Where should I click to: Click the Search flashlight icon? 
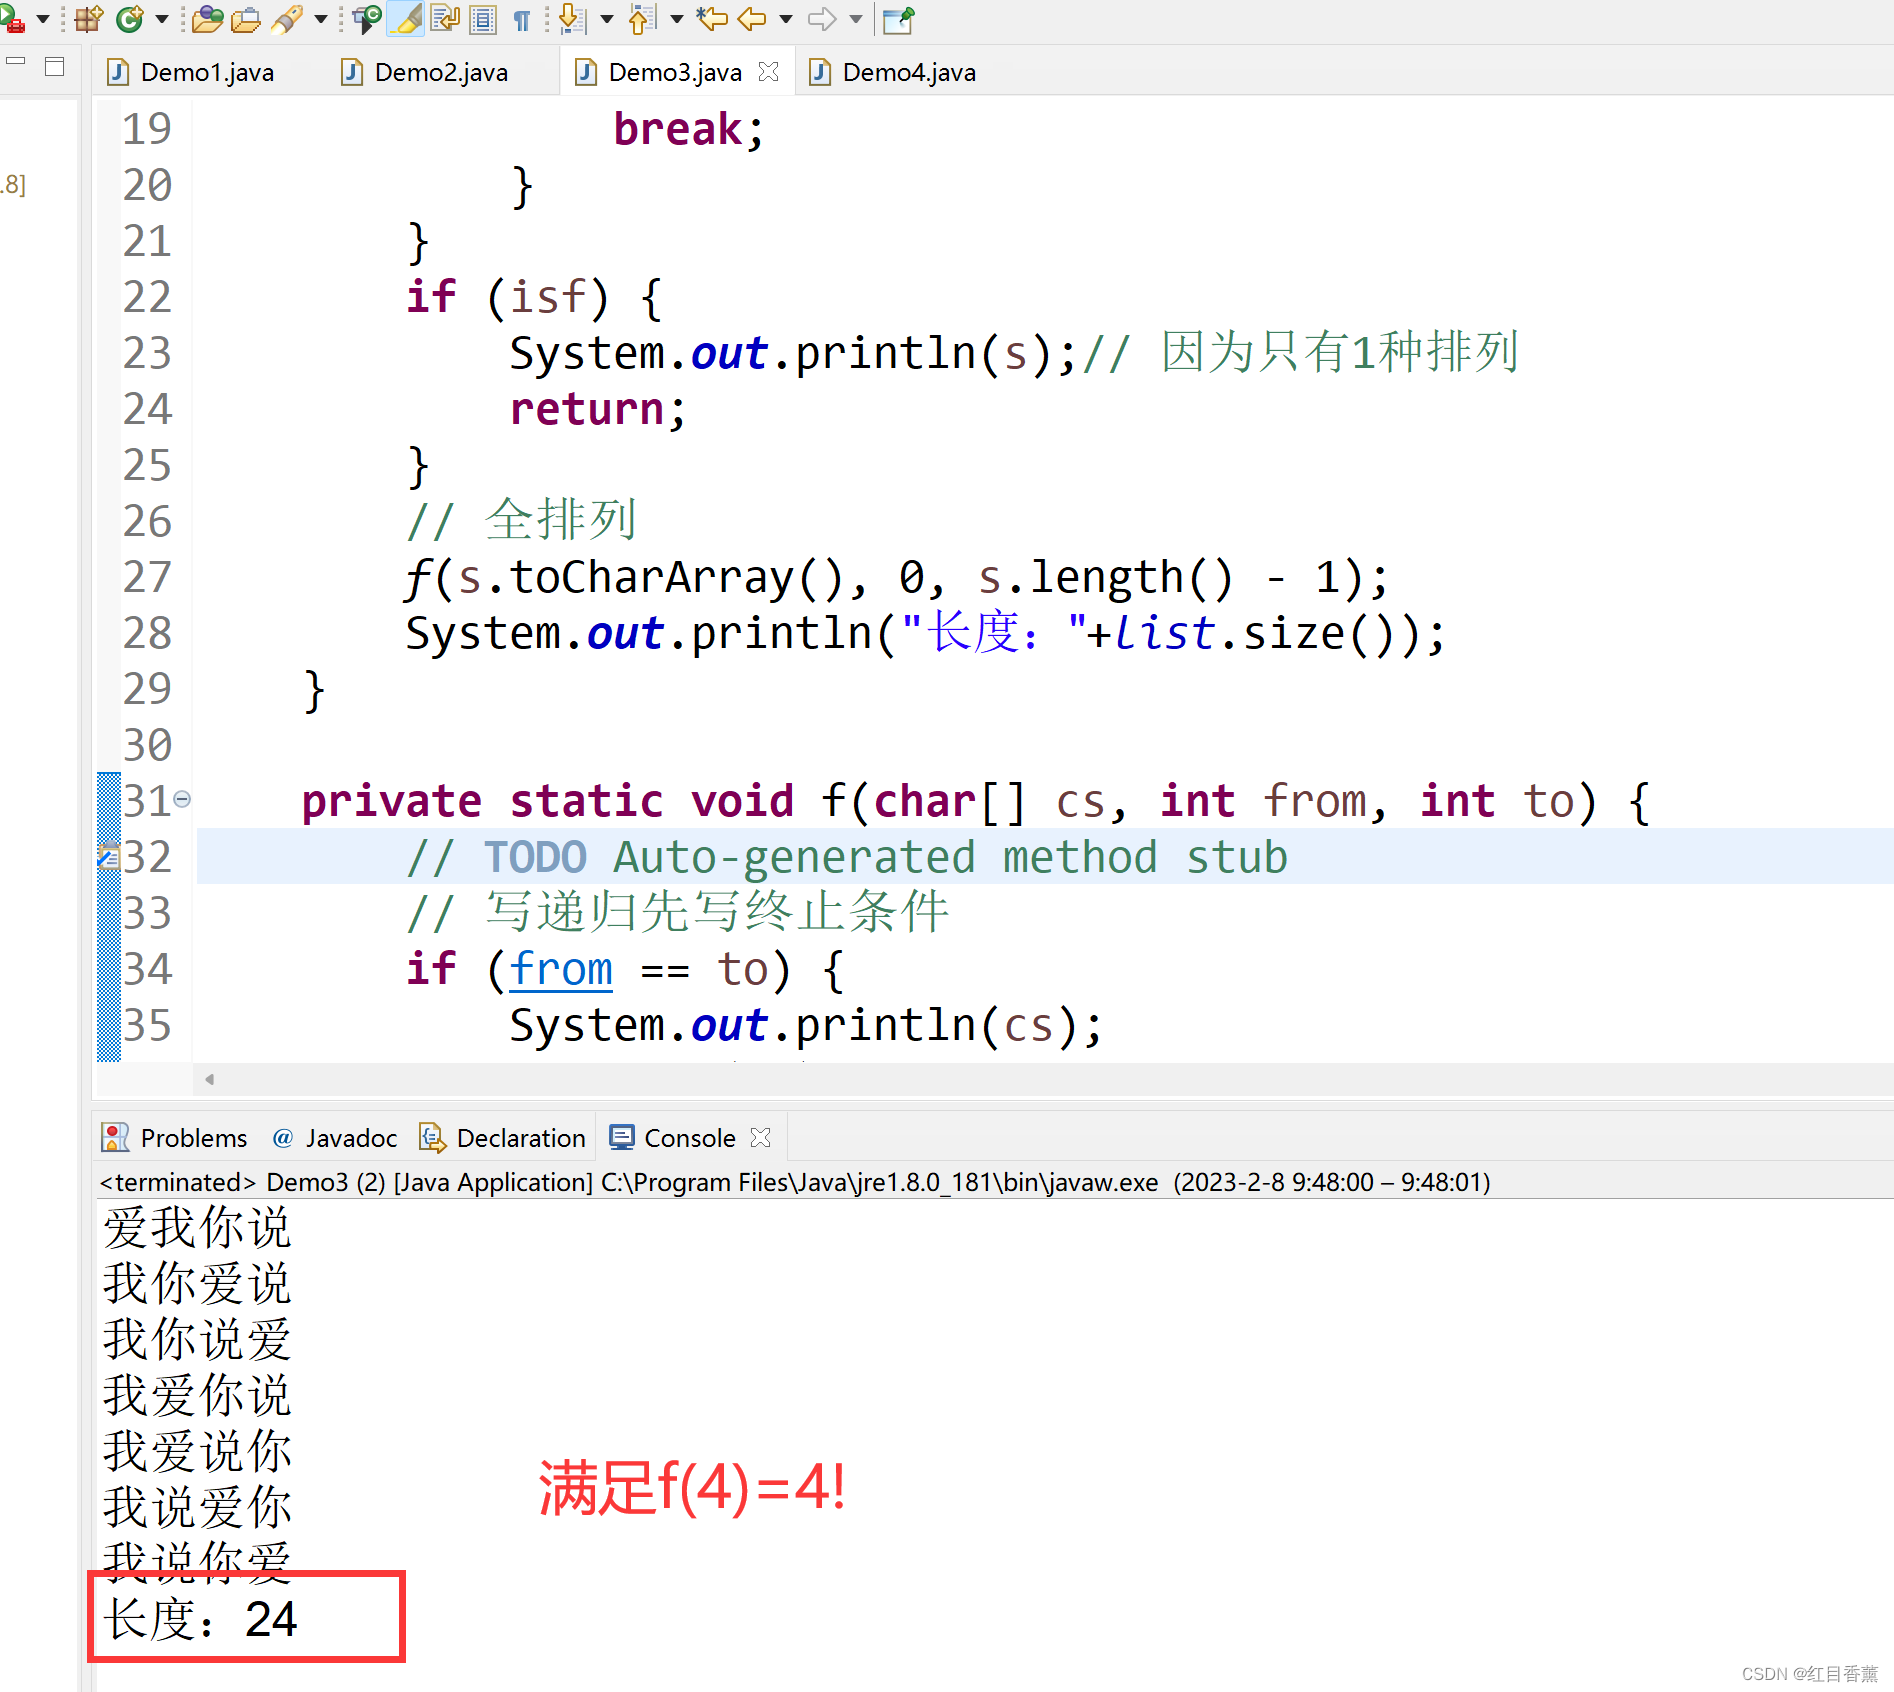coord(288,18)
